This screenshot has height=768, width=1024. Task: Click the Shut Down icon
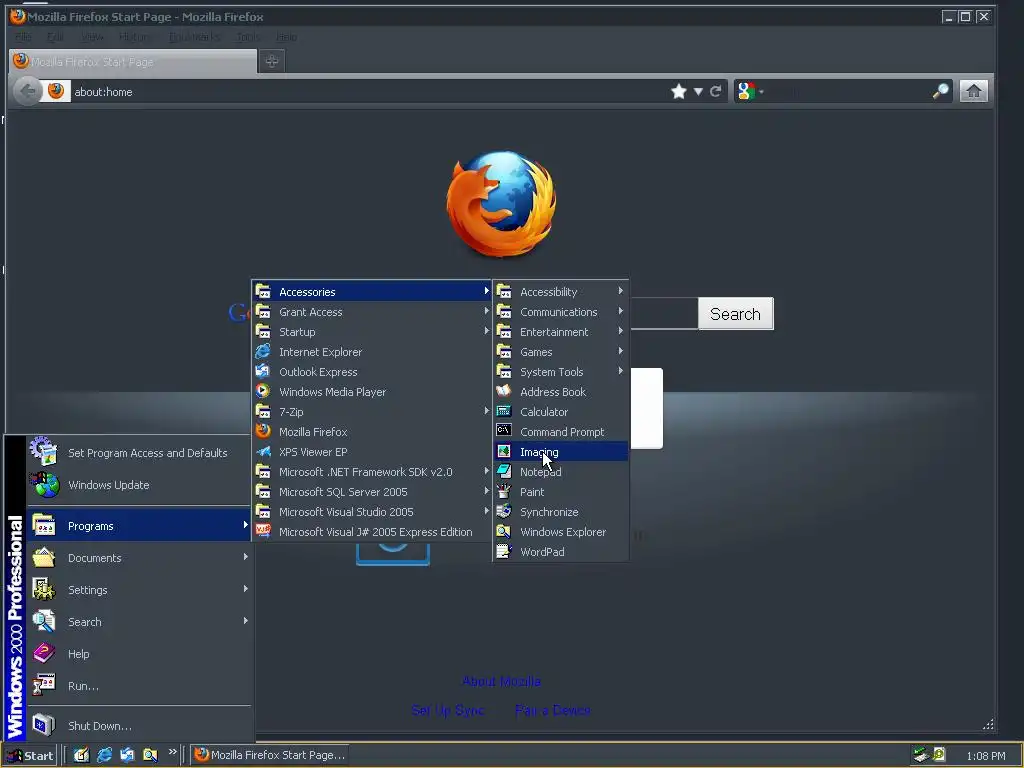pos(44,725)
